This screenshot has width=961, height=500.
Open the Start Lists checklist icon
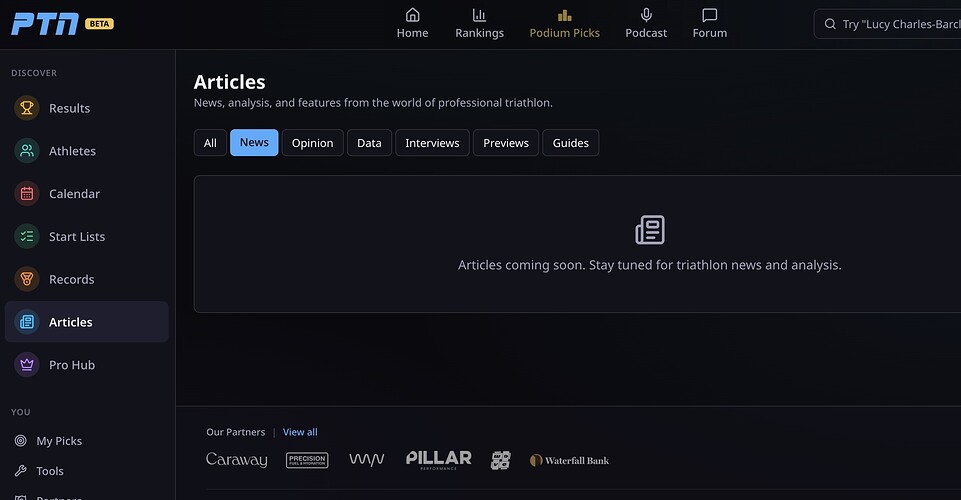click(x=27, y=237)
